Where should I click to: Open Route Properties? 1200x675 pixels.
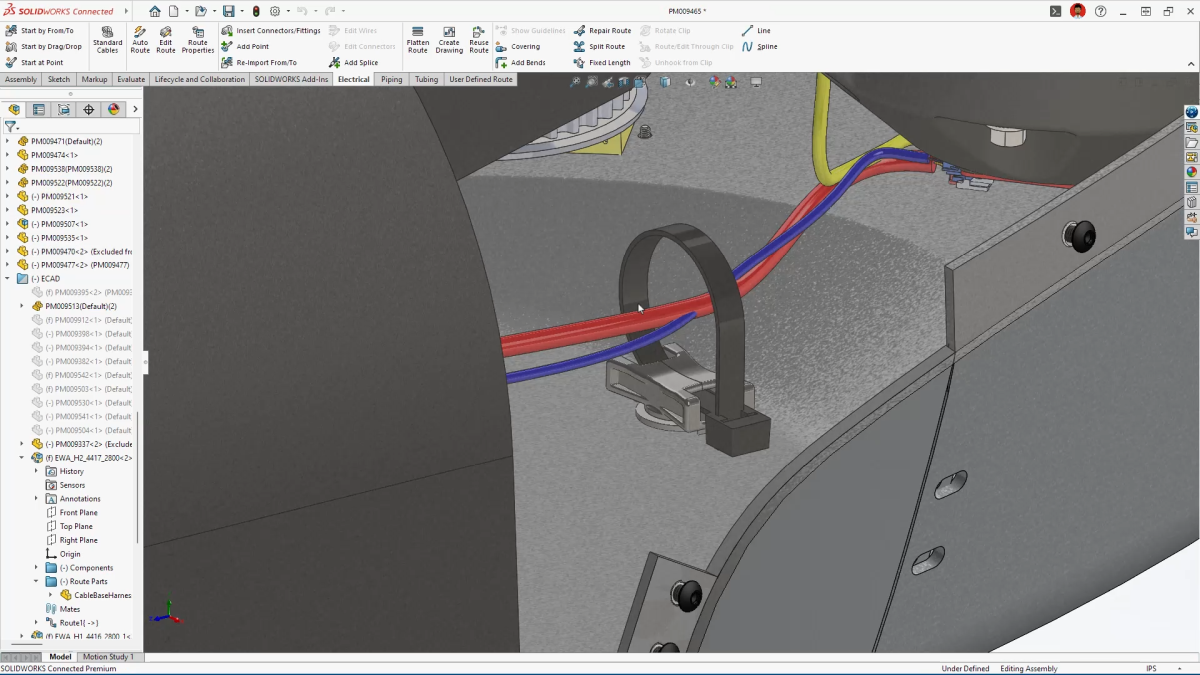pyautogui.click(x=198, y=41)
